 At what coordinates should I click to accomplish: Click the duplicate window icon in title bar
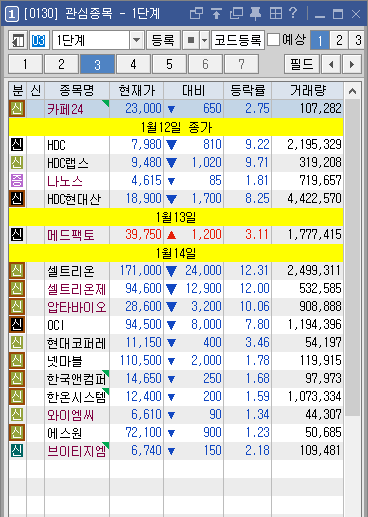point(236,14)
